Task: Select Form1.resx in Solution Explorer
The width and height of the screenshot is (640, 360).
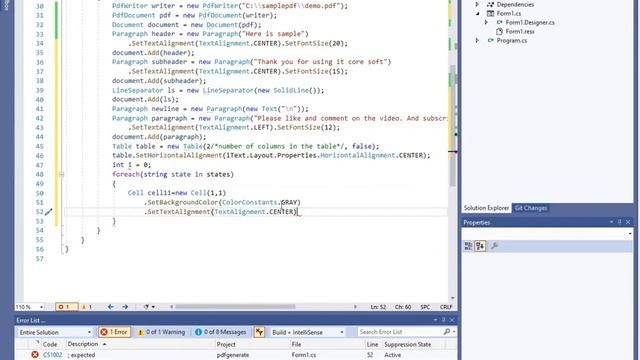Action: 520,31
